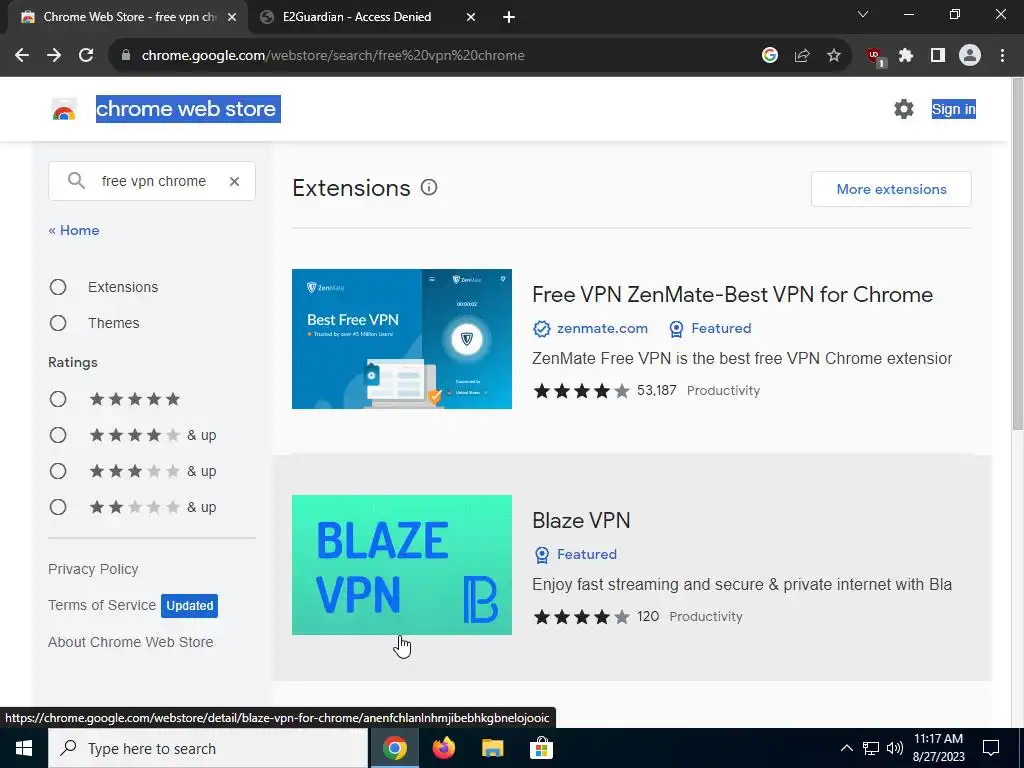Open the Windows notification center

tap(991, 748)
